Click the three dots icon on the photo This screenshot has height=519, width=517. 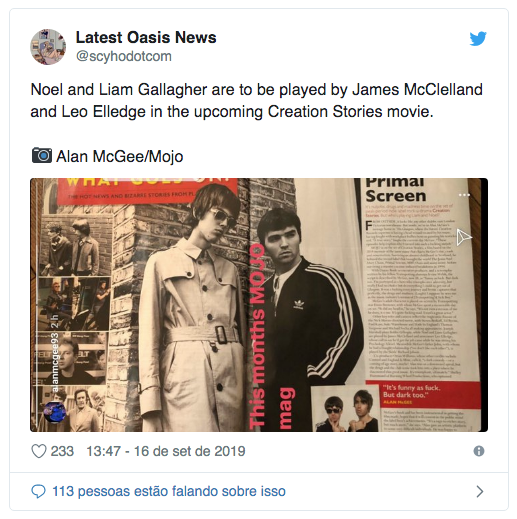coord(464,195)
